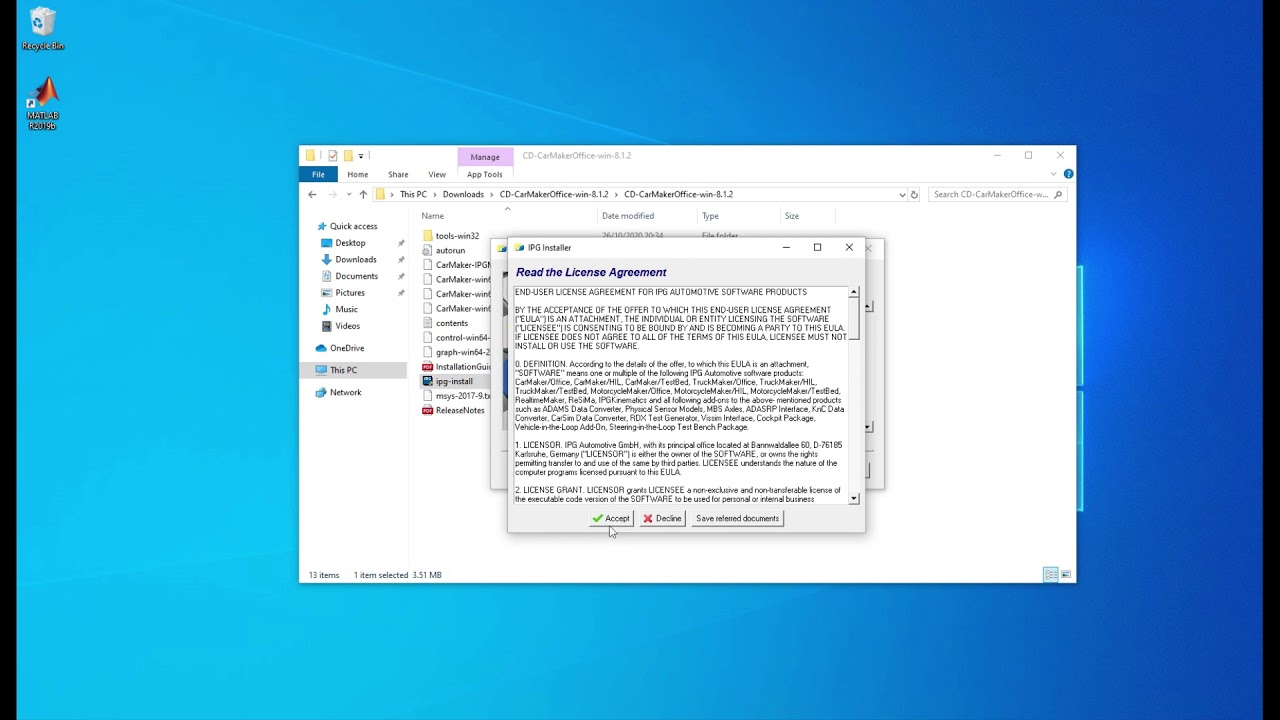
Task: Click Save referred documents button
Action: tap(737, 518)
